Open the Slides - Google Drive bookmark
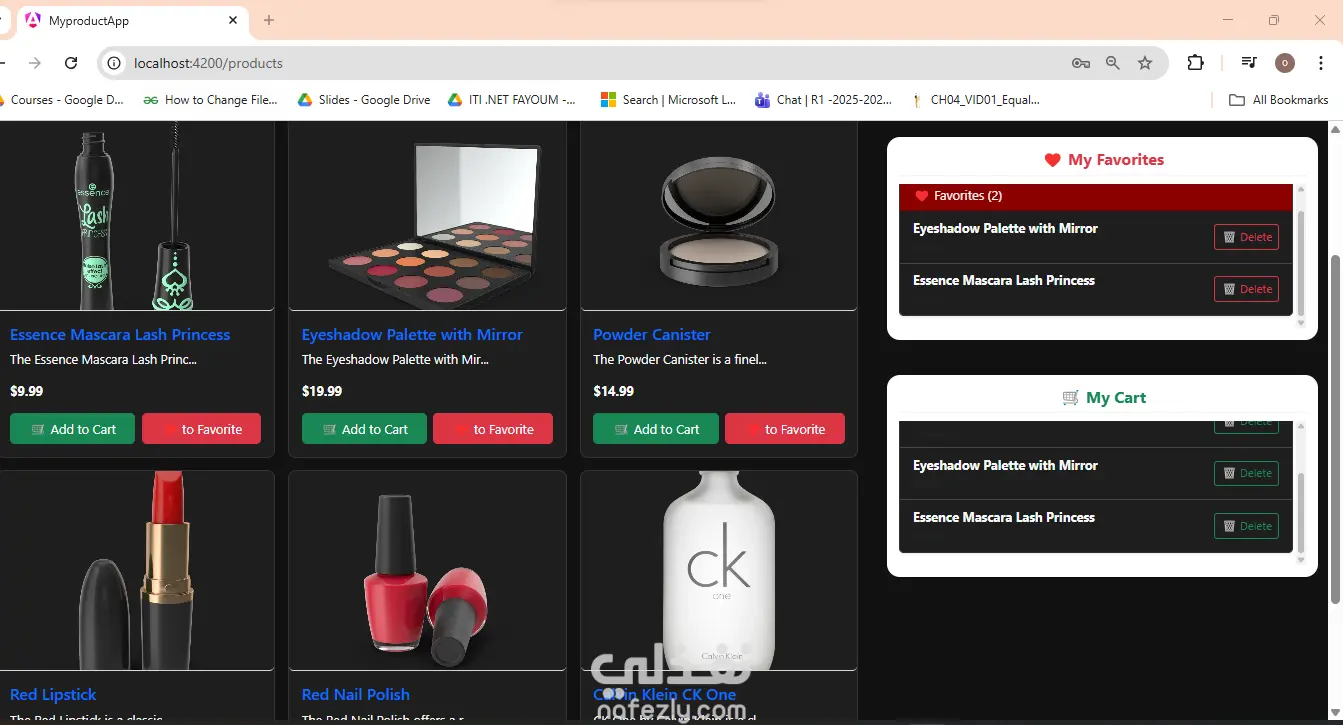 point(364,100)
